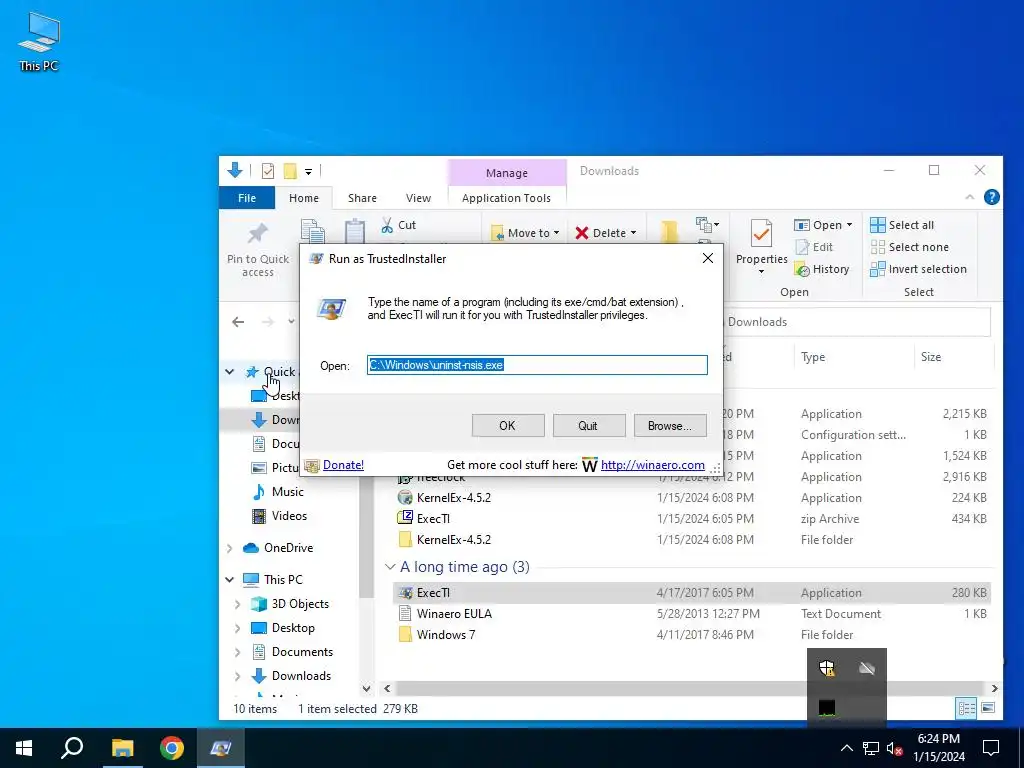1024x768 pixels.
Task: Click the Donate! link
Action: pos(343,465)
